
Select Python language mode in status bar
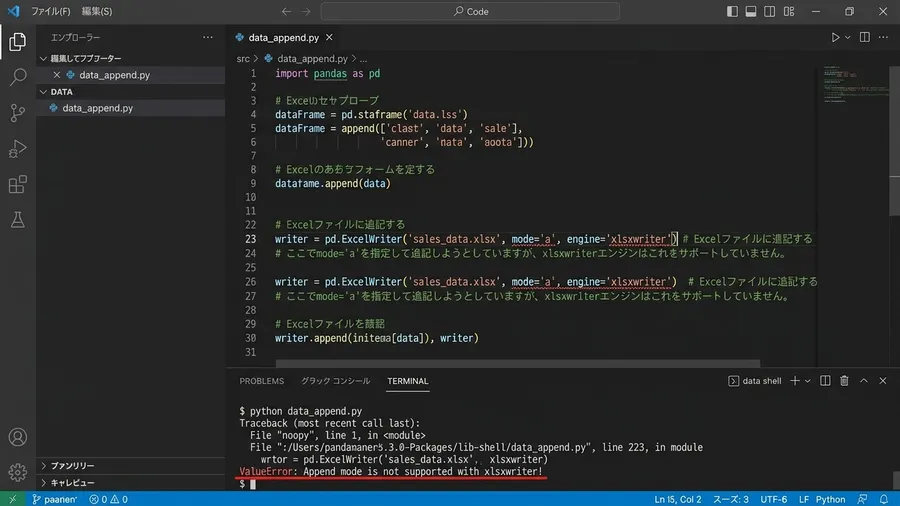click(x=831, y=499)
